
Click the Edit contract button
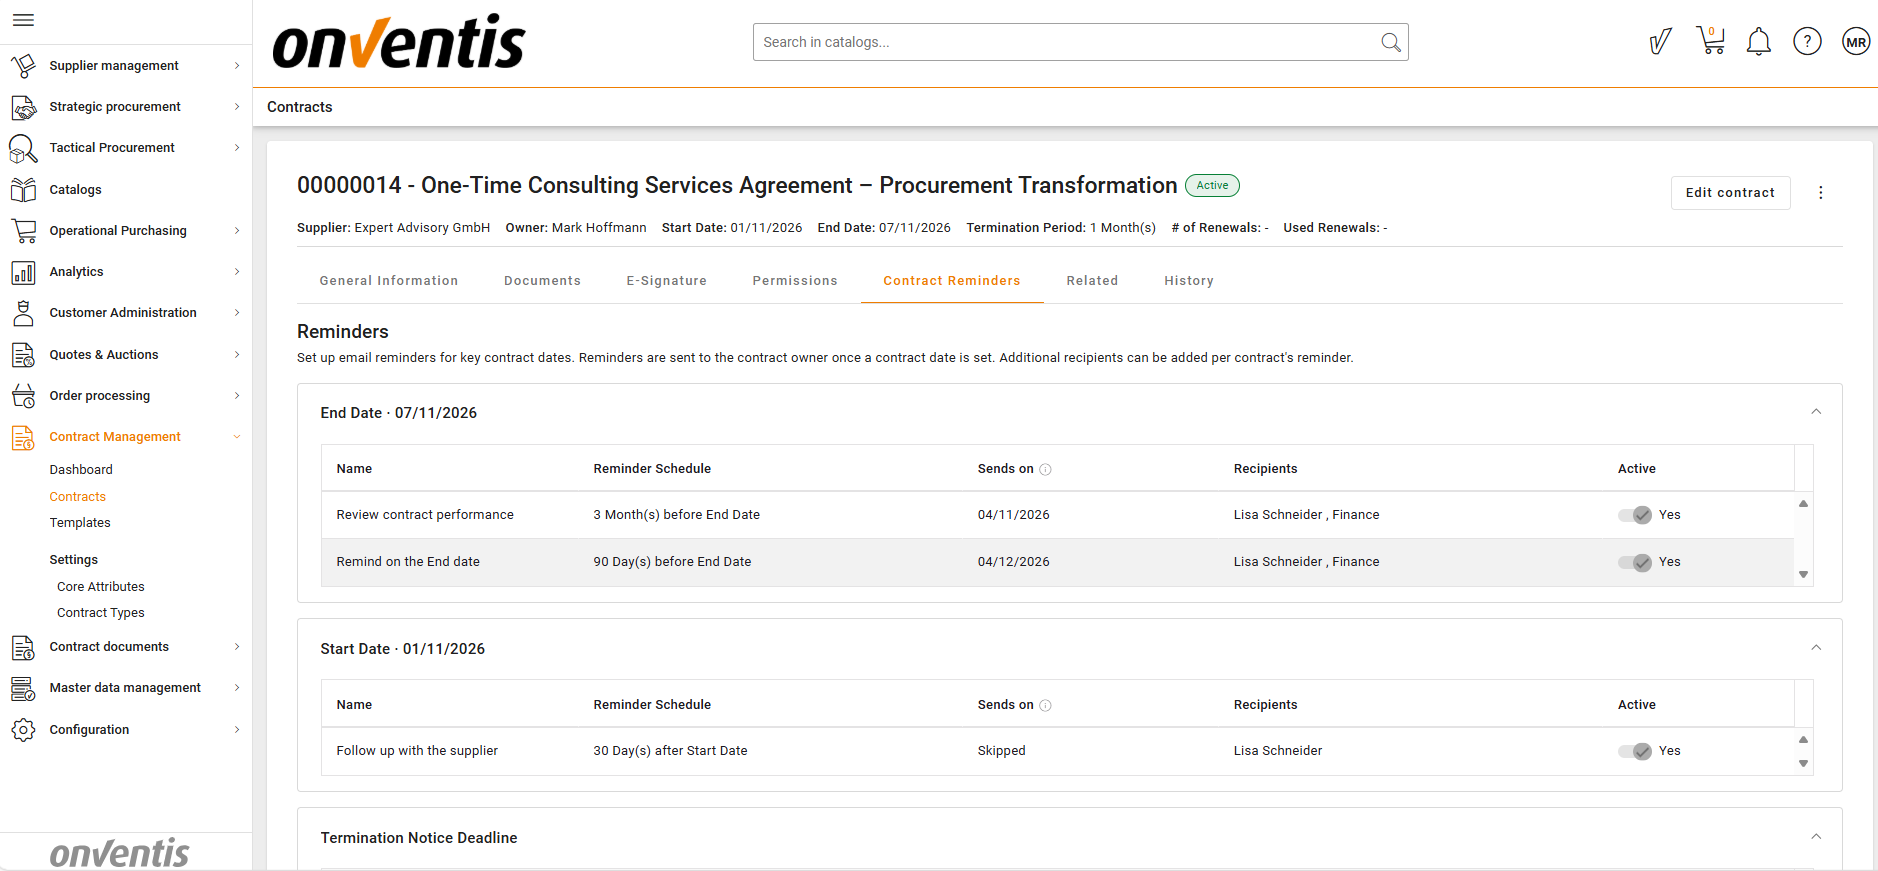(x=1729, y=193)
